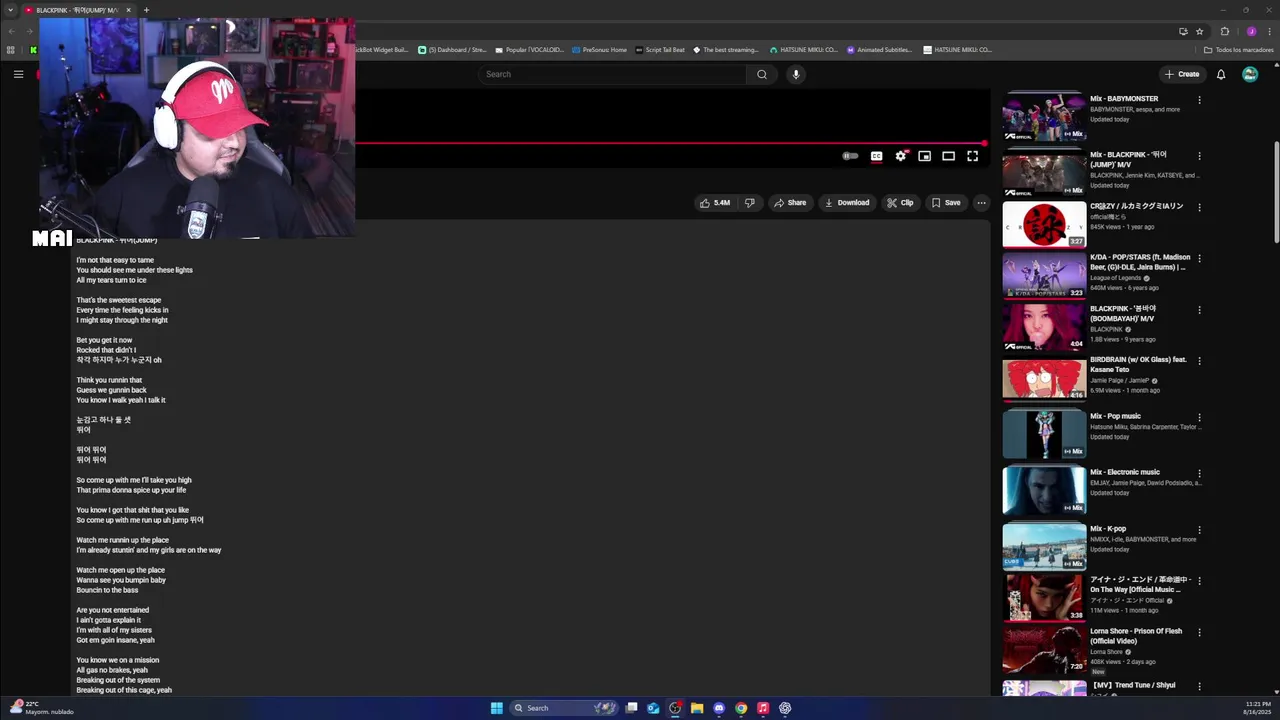Open the BLACKPINK BOOMBAYAH M/V title
The image size is (1280, 720).
point(1123,313)
